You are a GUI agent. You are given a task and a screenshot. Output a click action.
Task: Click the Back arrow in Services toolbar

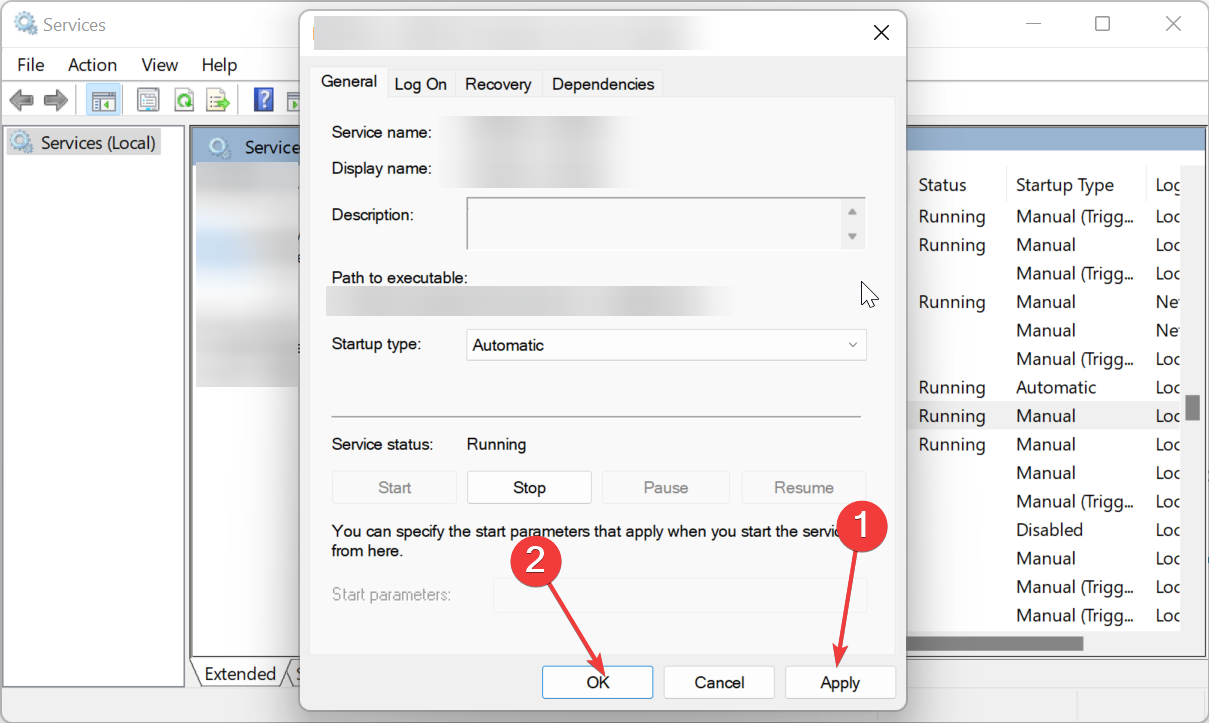[x=22, y=100]
